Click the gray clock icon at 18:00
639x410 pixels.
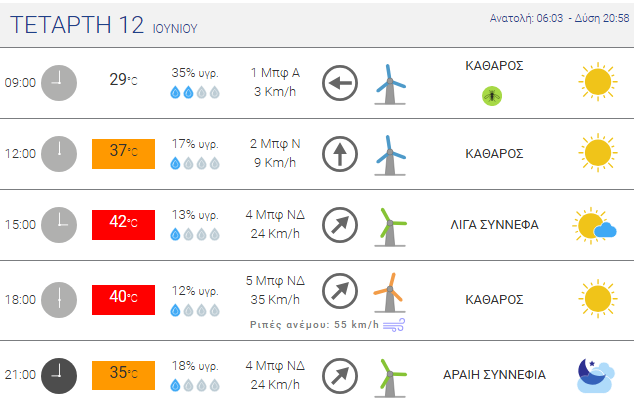pyautogui.click(x=59, y=300)
